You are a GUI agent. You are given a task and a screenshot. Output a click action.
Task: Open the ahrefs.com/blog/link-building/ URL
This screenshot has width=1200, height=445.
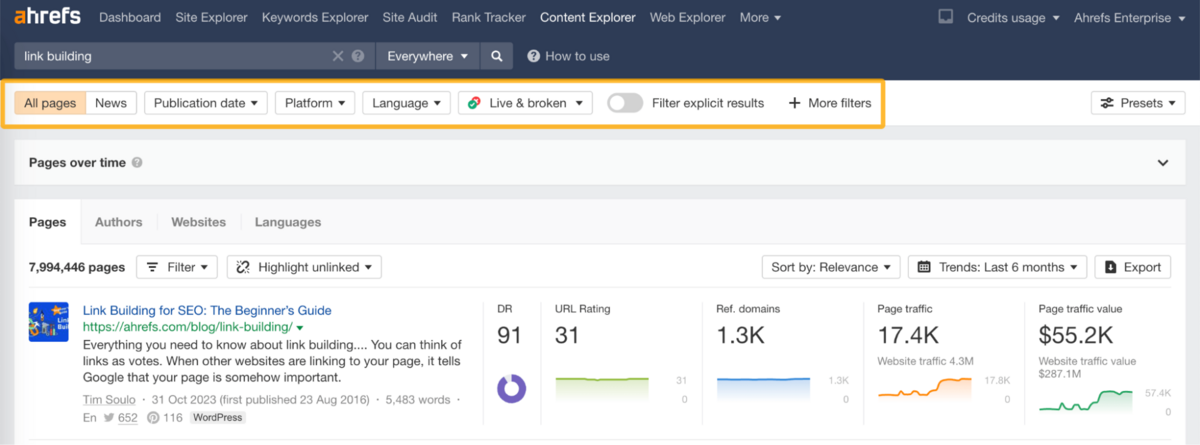pyautogui.click(x=188, y=327)
